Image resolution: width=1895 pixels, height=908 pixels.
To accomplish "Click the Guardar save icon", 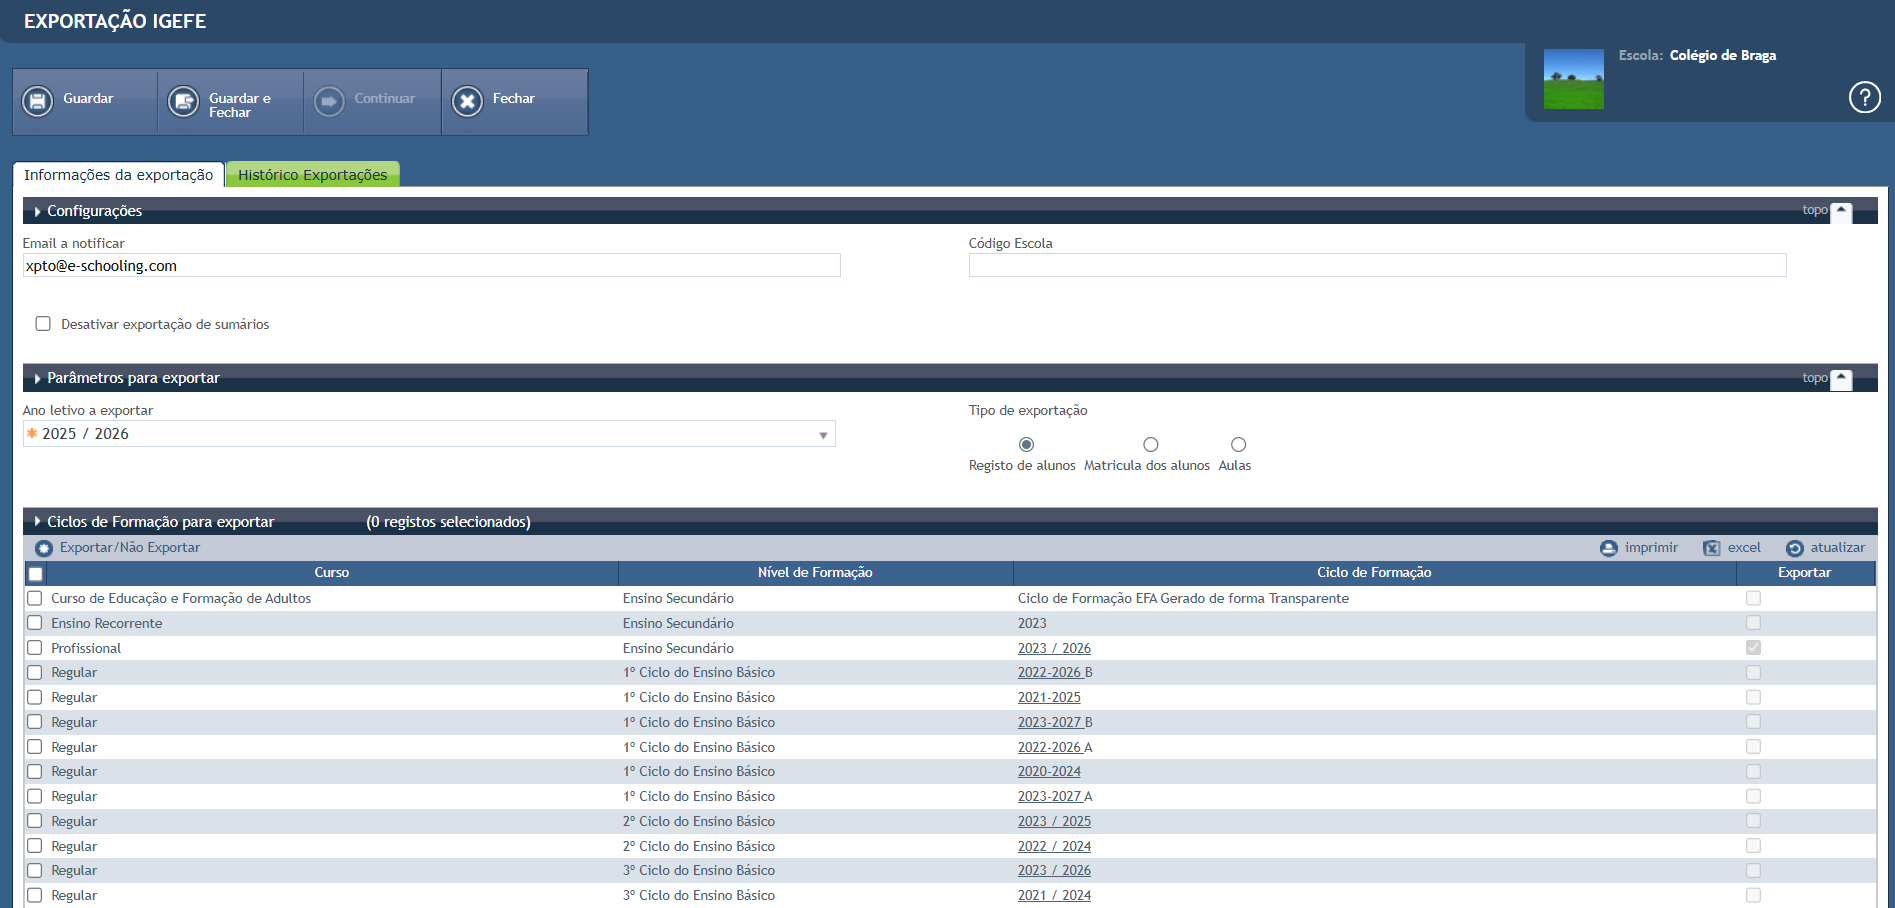I will pyautogui.click(x=38, y=101).
